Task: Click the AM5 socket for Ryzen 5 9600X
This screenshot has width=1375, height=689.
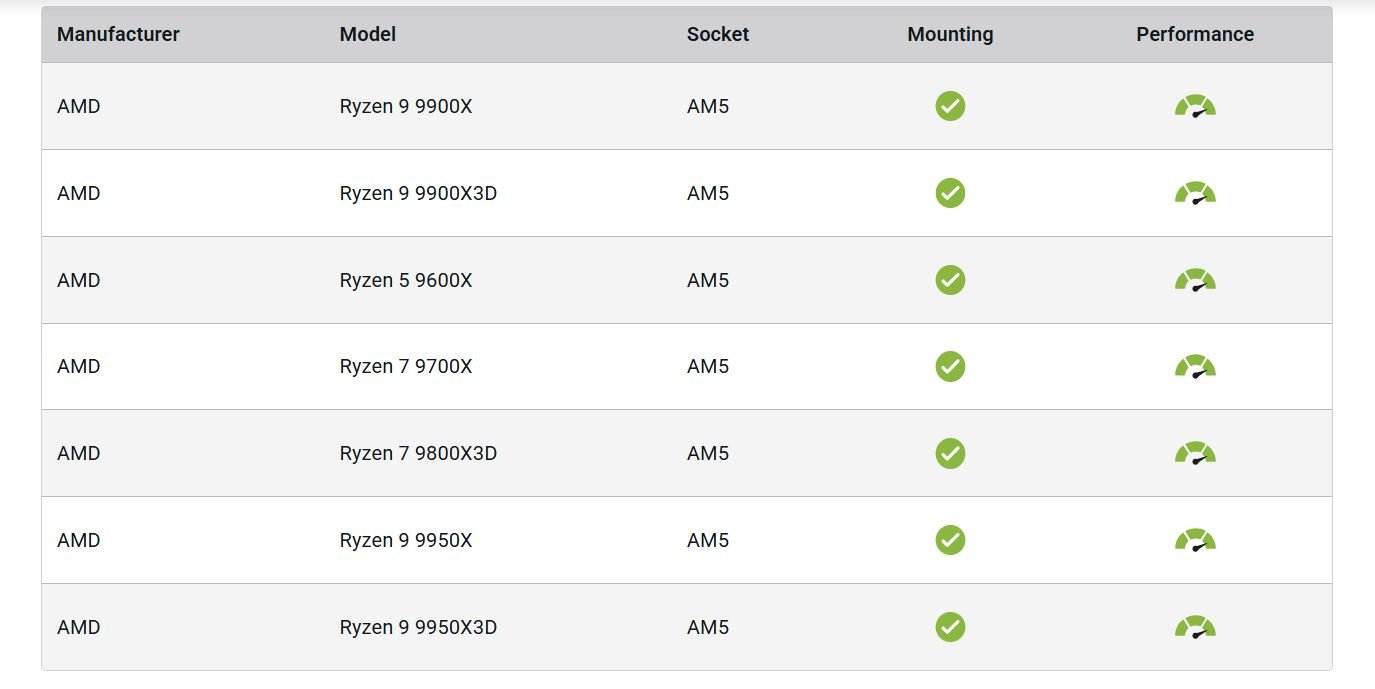Action: (x=708, y=280)
